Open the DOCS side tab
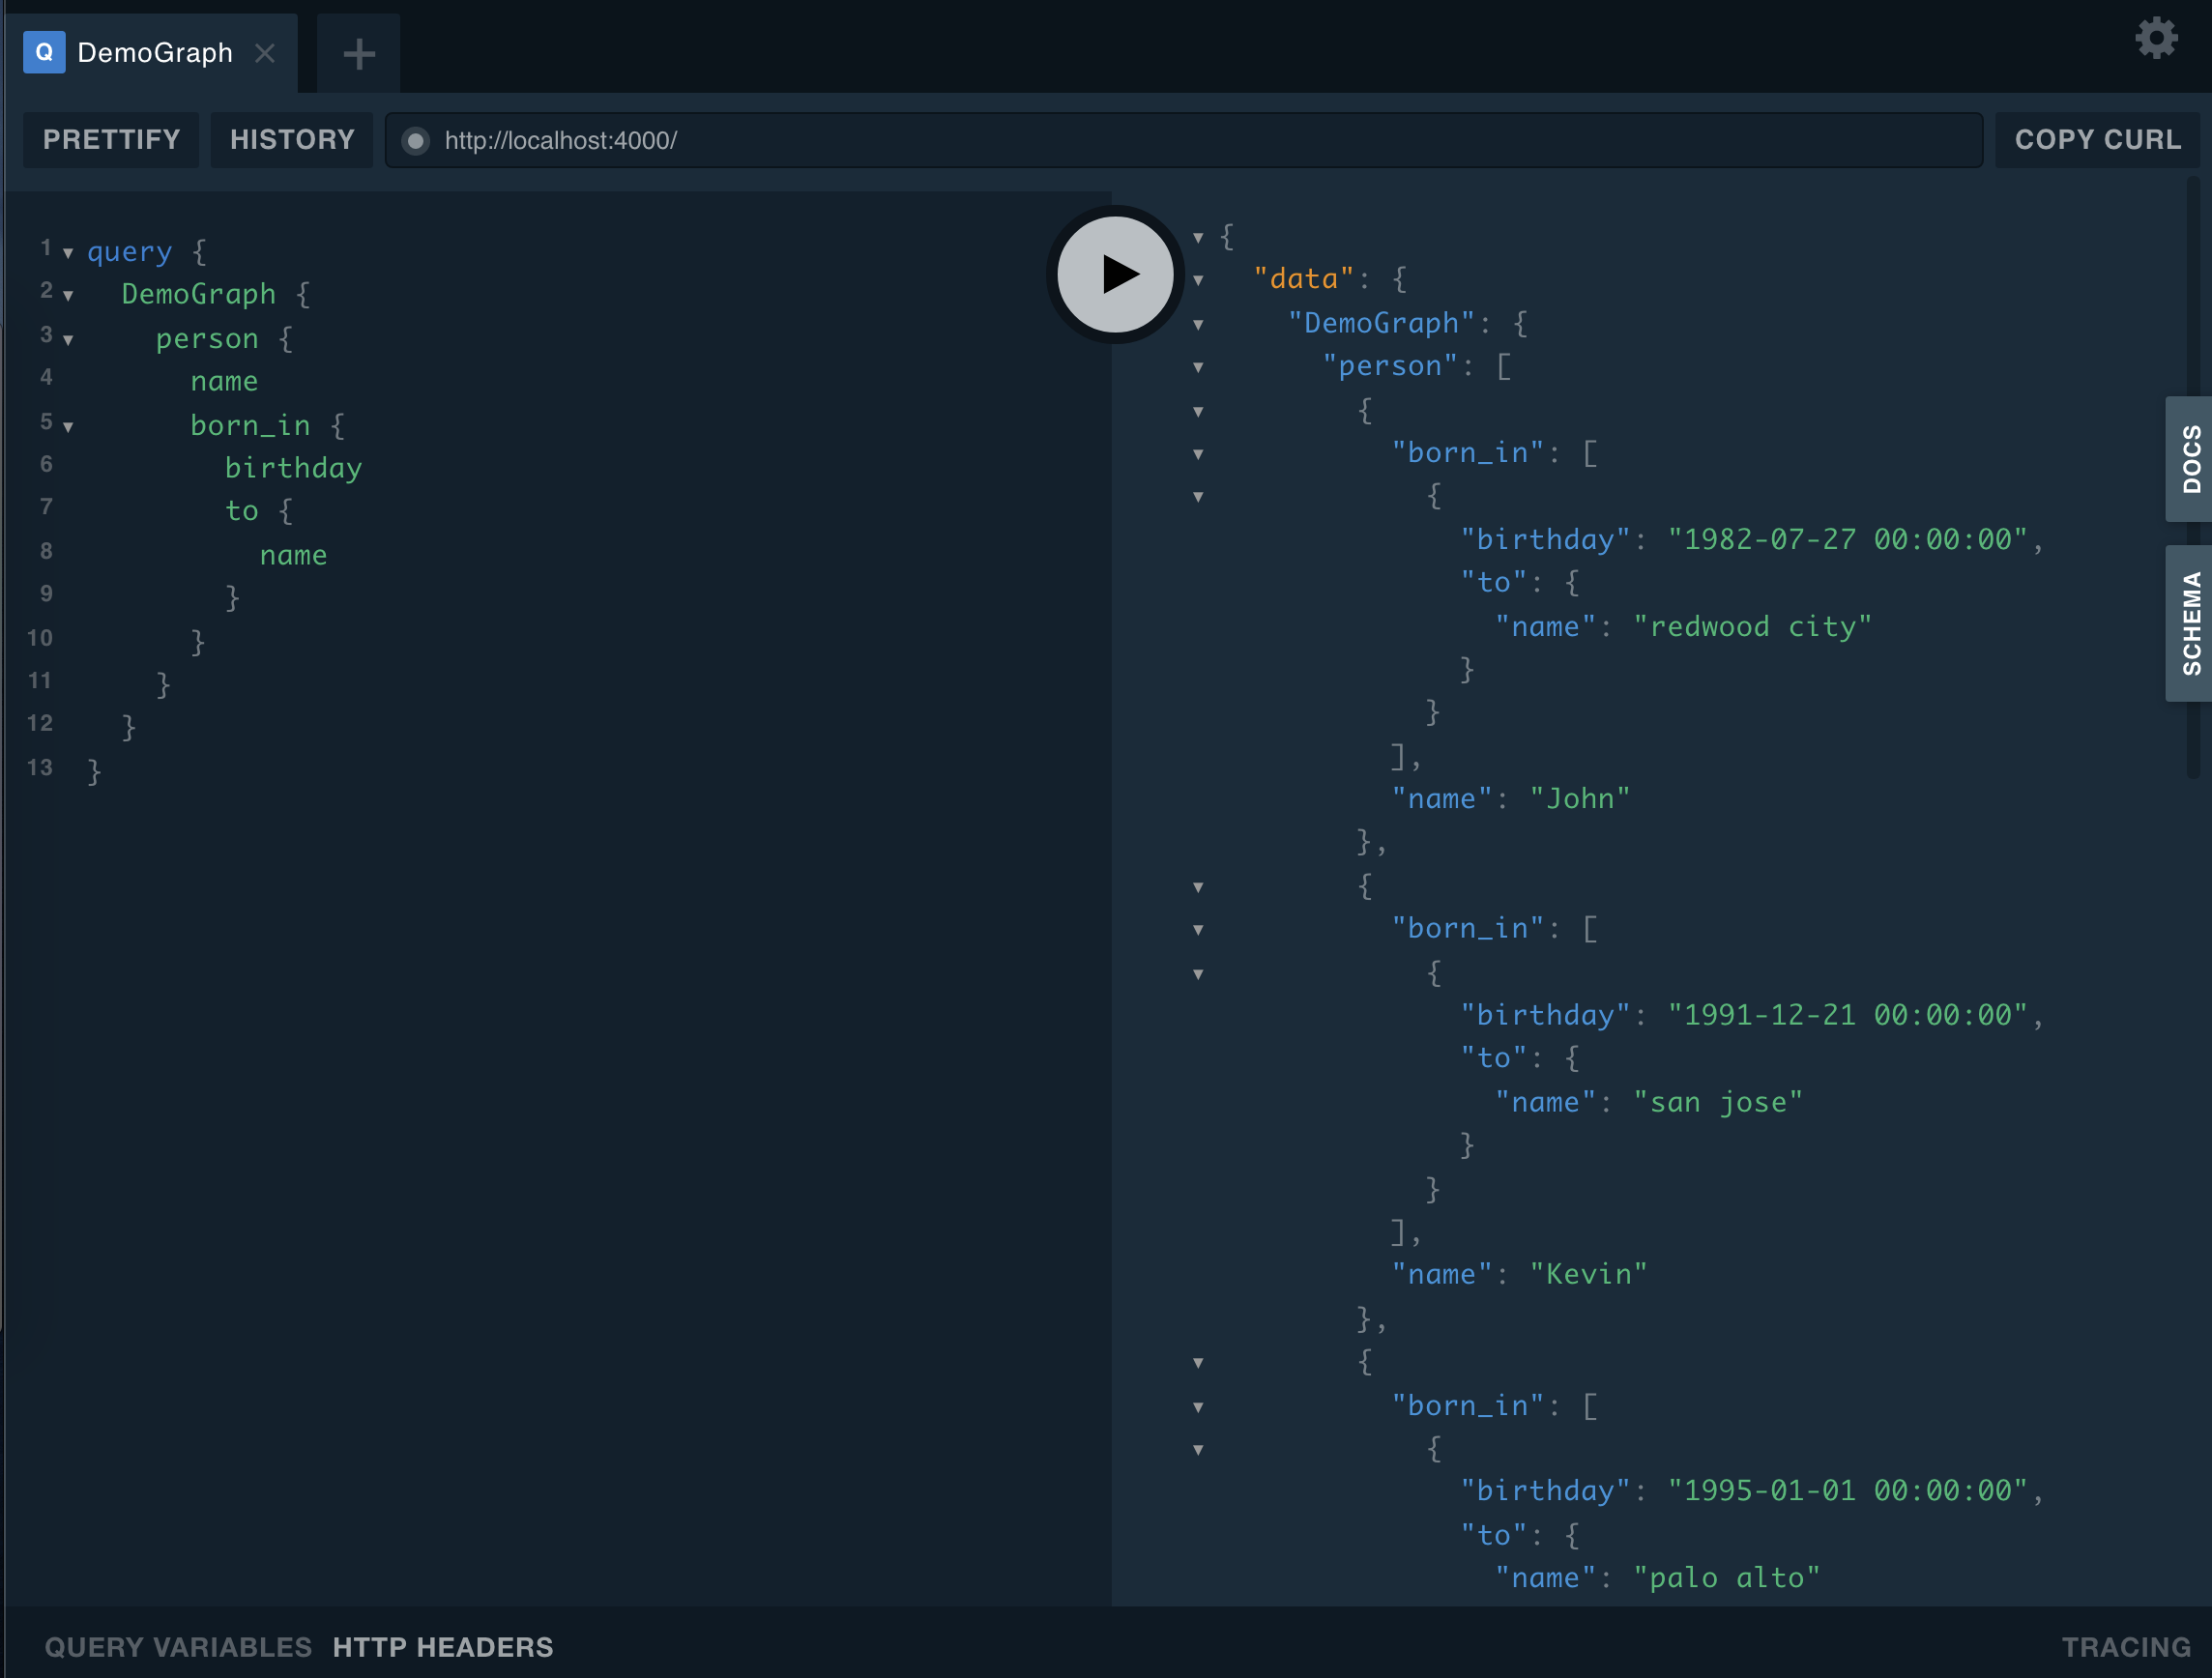 [2190, 459]
